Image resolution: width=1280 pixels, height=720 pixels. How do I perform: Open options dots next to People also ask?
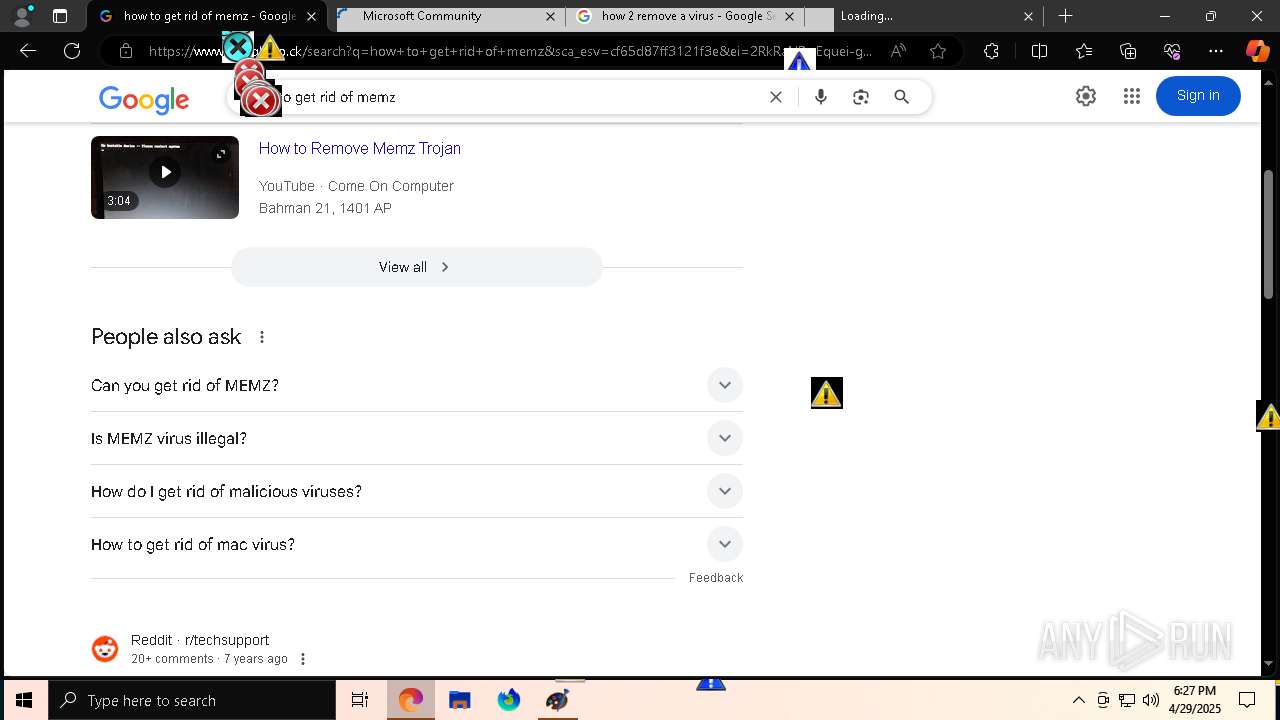coord(262,337)
